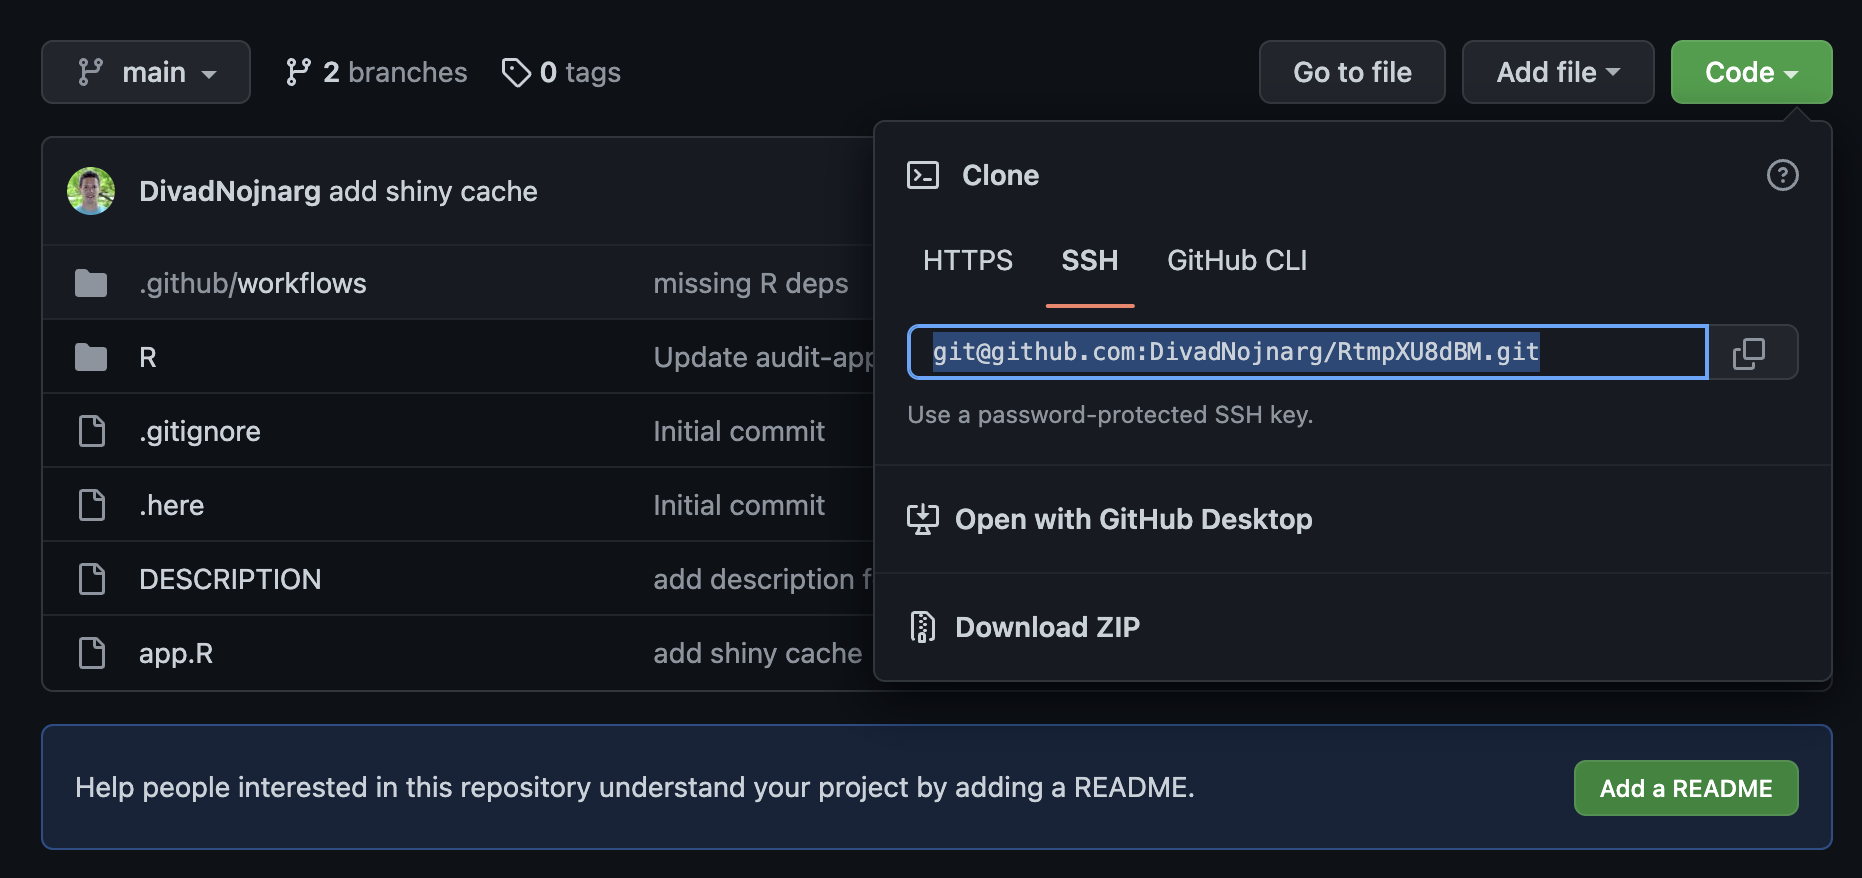This screenshot has width=1862, height=878.
Task: Open the app.R file
Action: pyautogui.click(x=176, y=653)
